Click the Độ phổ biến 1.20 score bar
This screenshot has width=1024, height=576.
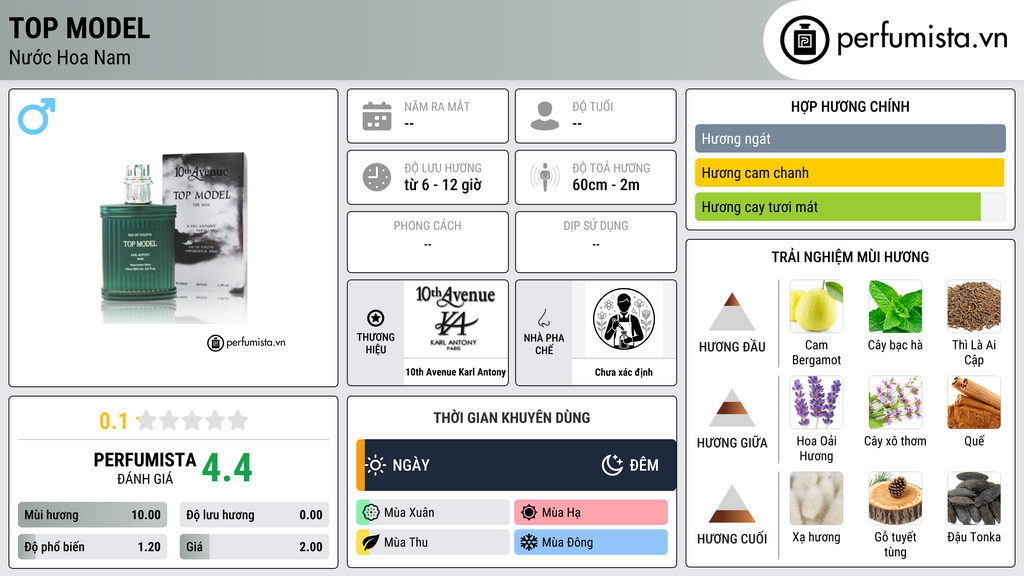92,547
